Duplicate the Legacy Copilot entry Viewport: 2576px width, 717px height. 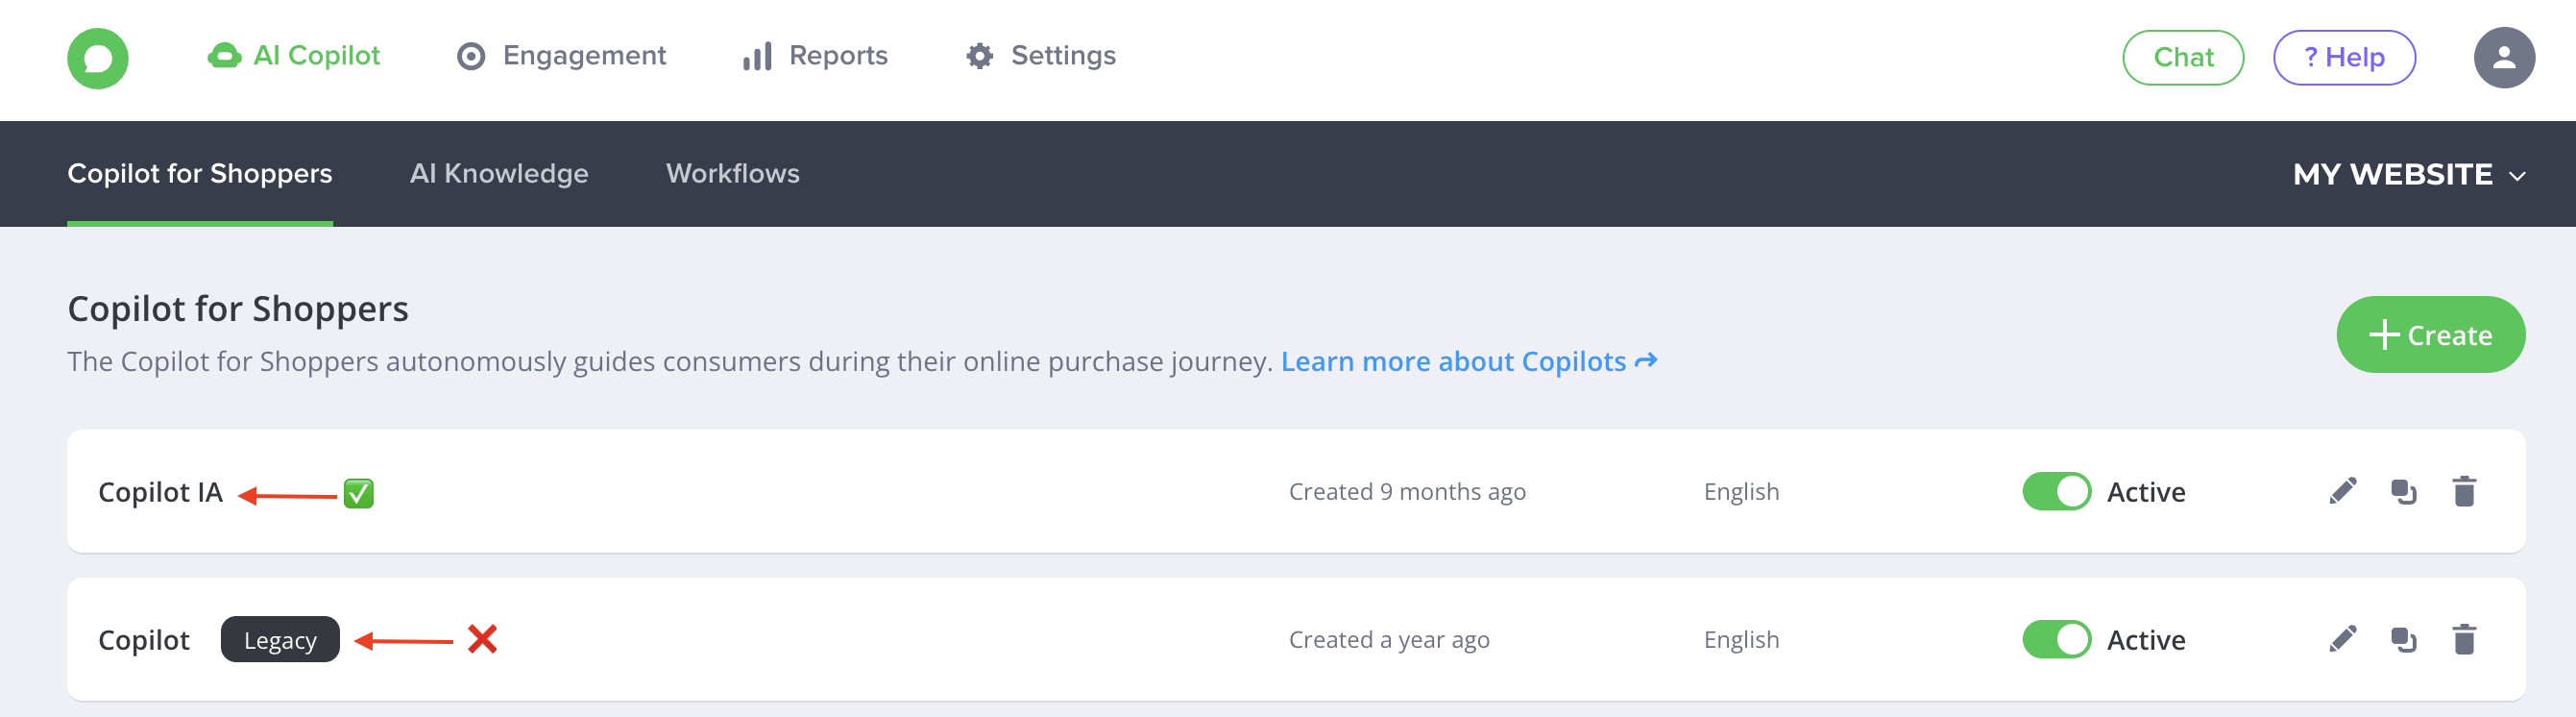(x=2403, y=639)
